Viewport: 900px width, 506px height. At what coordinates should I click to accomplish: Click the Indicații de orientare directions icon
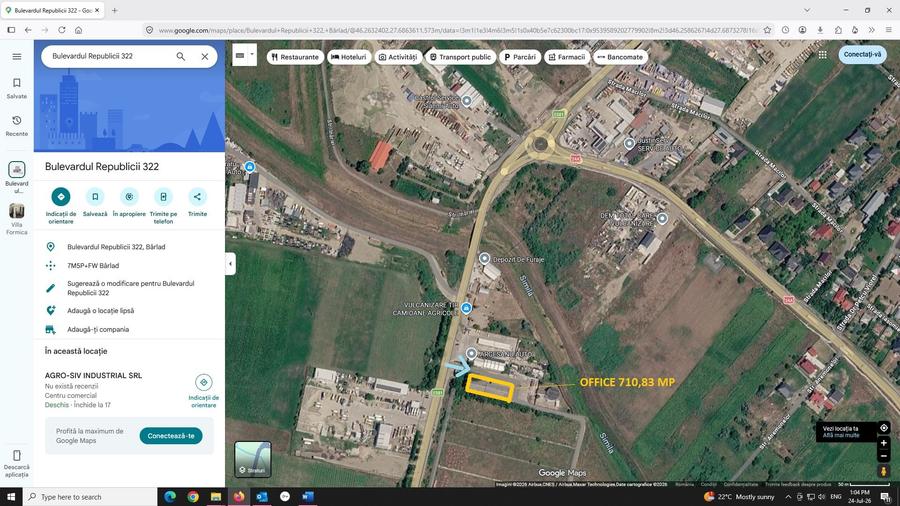pyautogui.click(x=61, y=197)
